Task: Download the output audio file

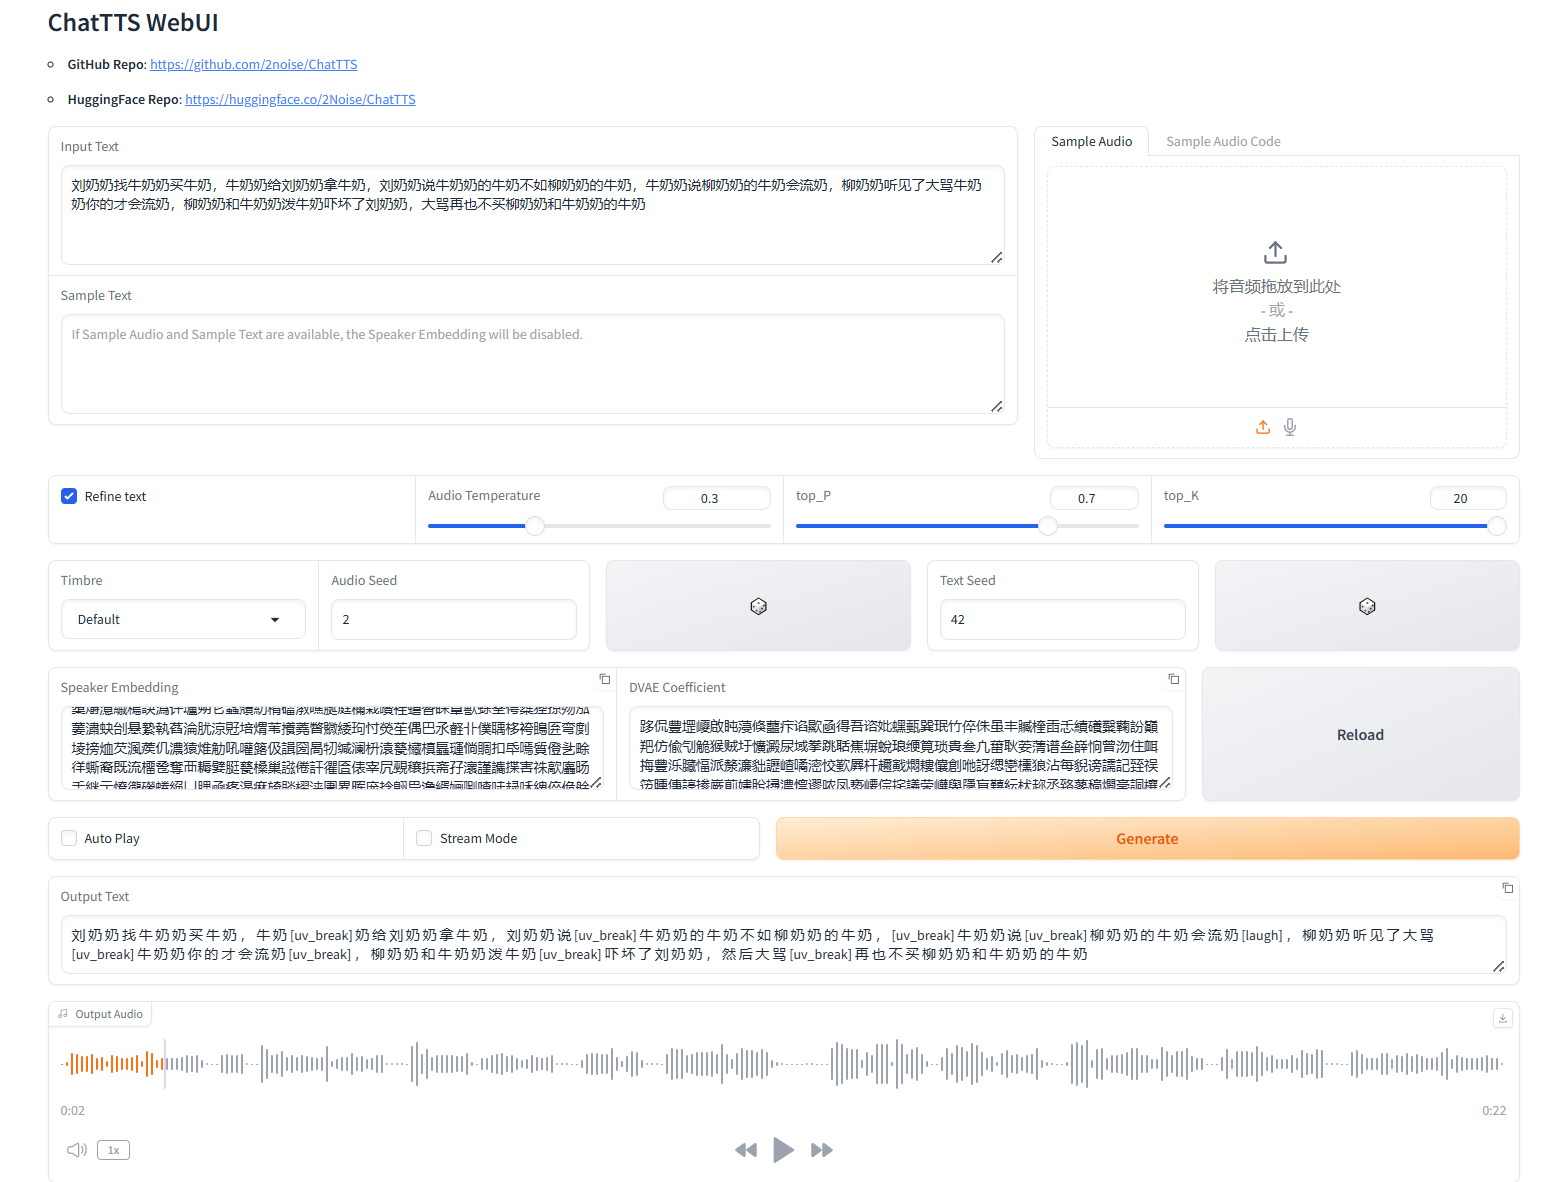Action: 1501,1018
